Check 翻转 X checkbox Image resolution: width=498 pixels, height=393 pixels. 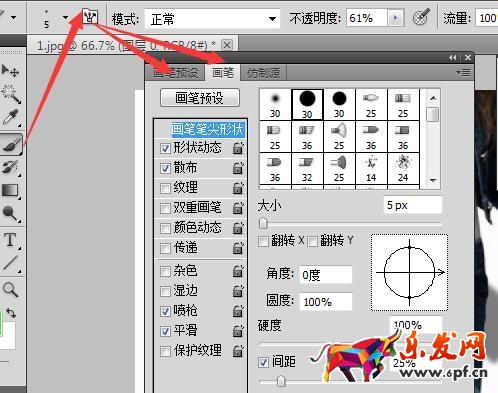click(263, 241)
